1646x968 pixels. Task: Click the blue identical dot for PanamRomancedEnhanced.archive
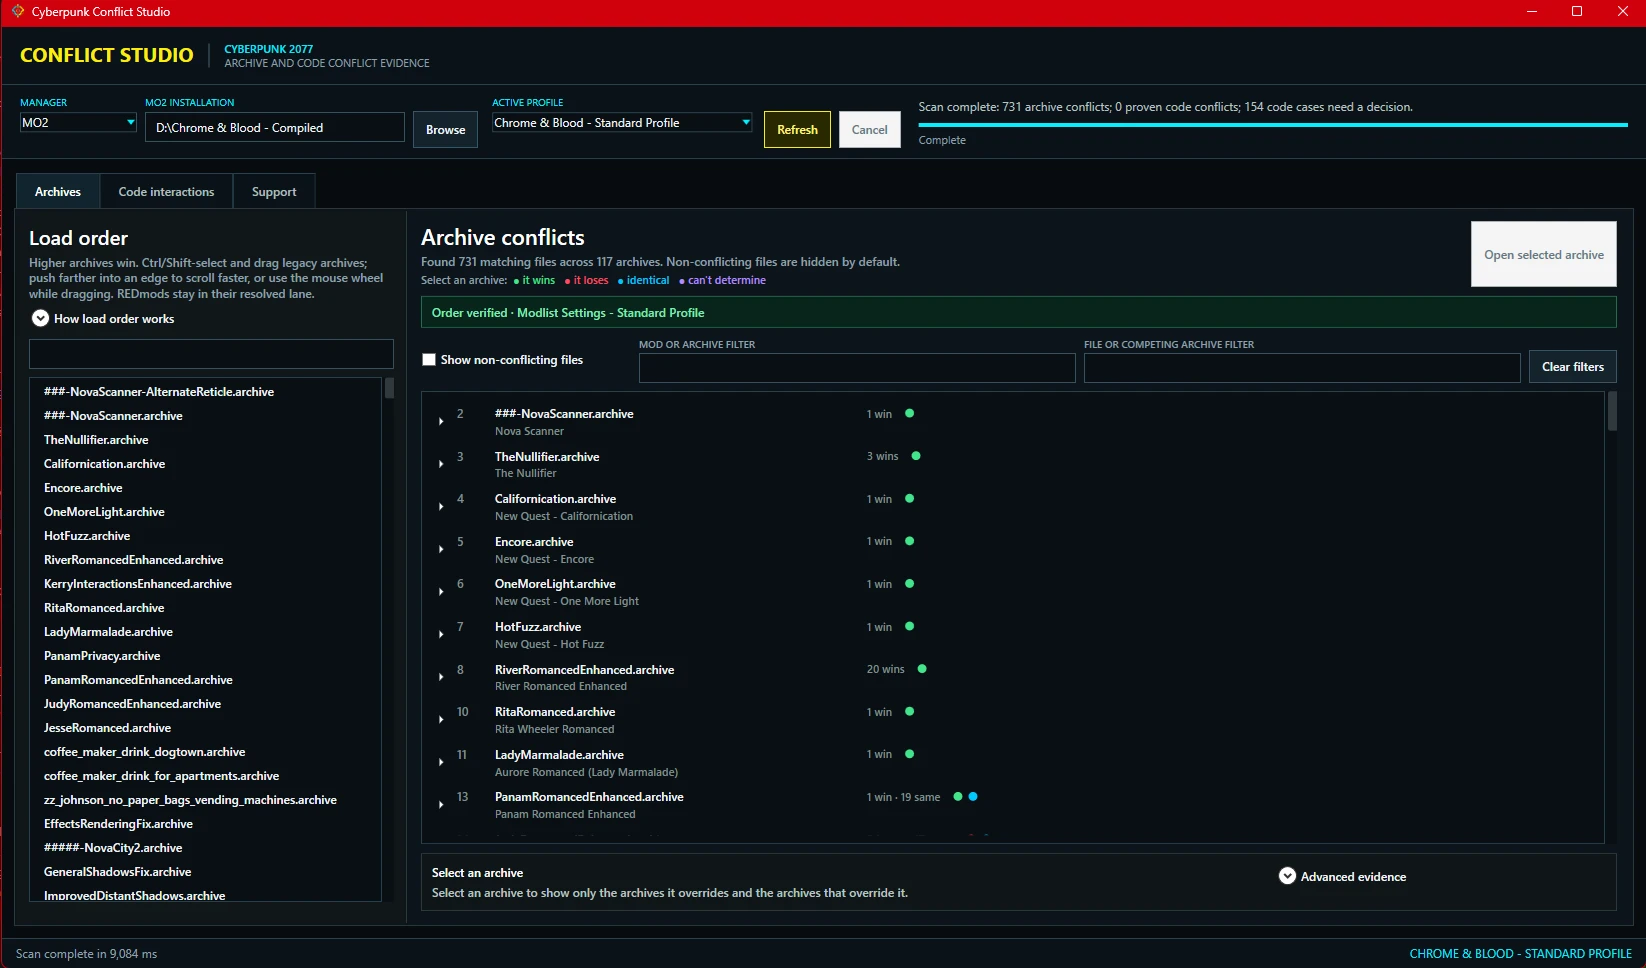973,797
